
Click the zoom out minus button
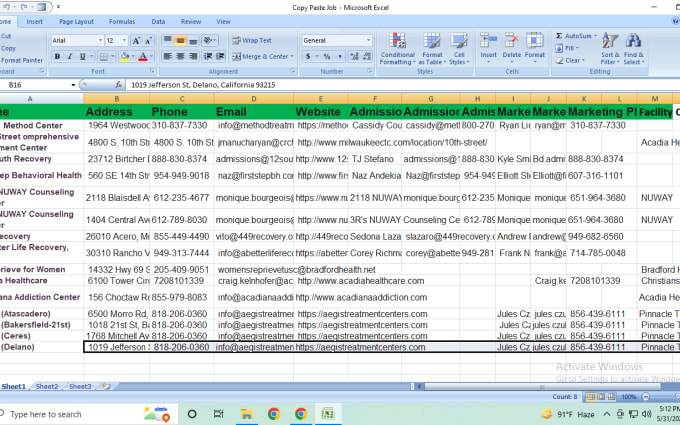coord(646,397)
